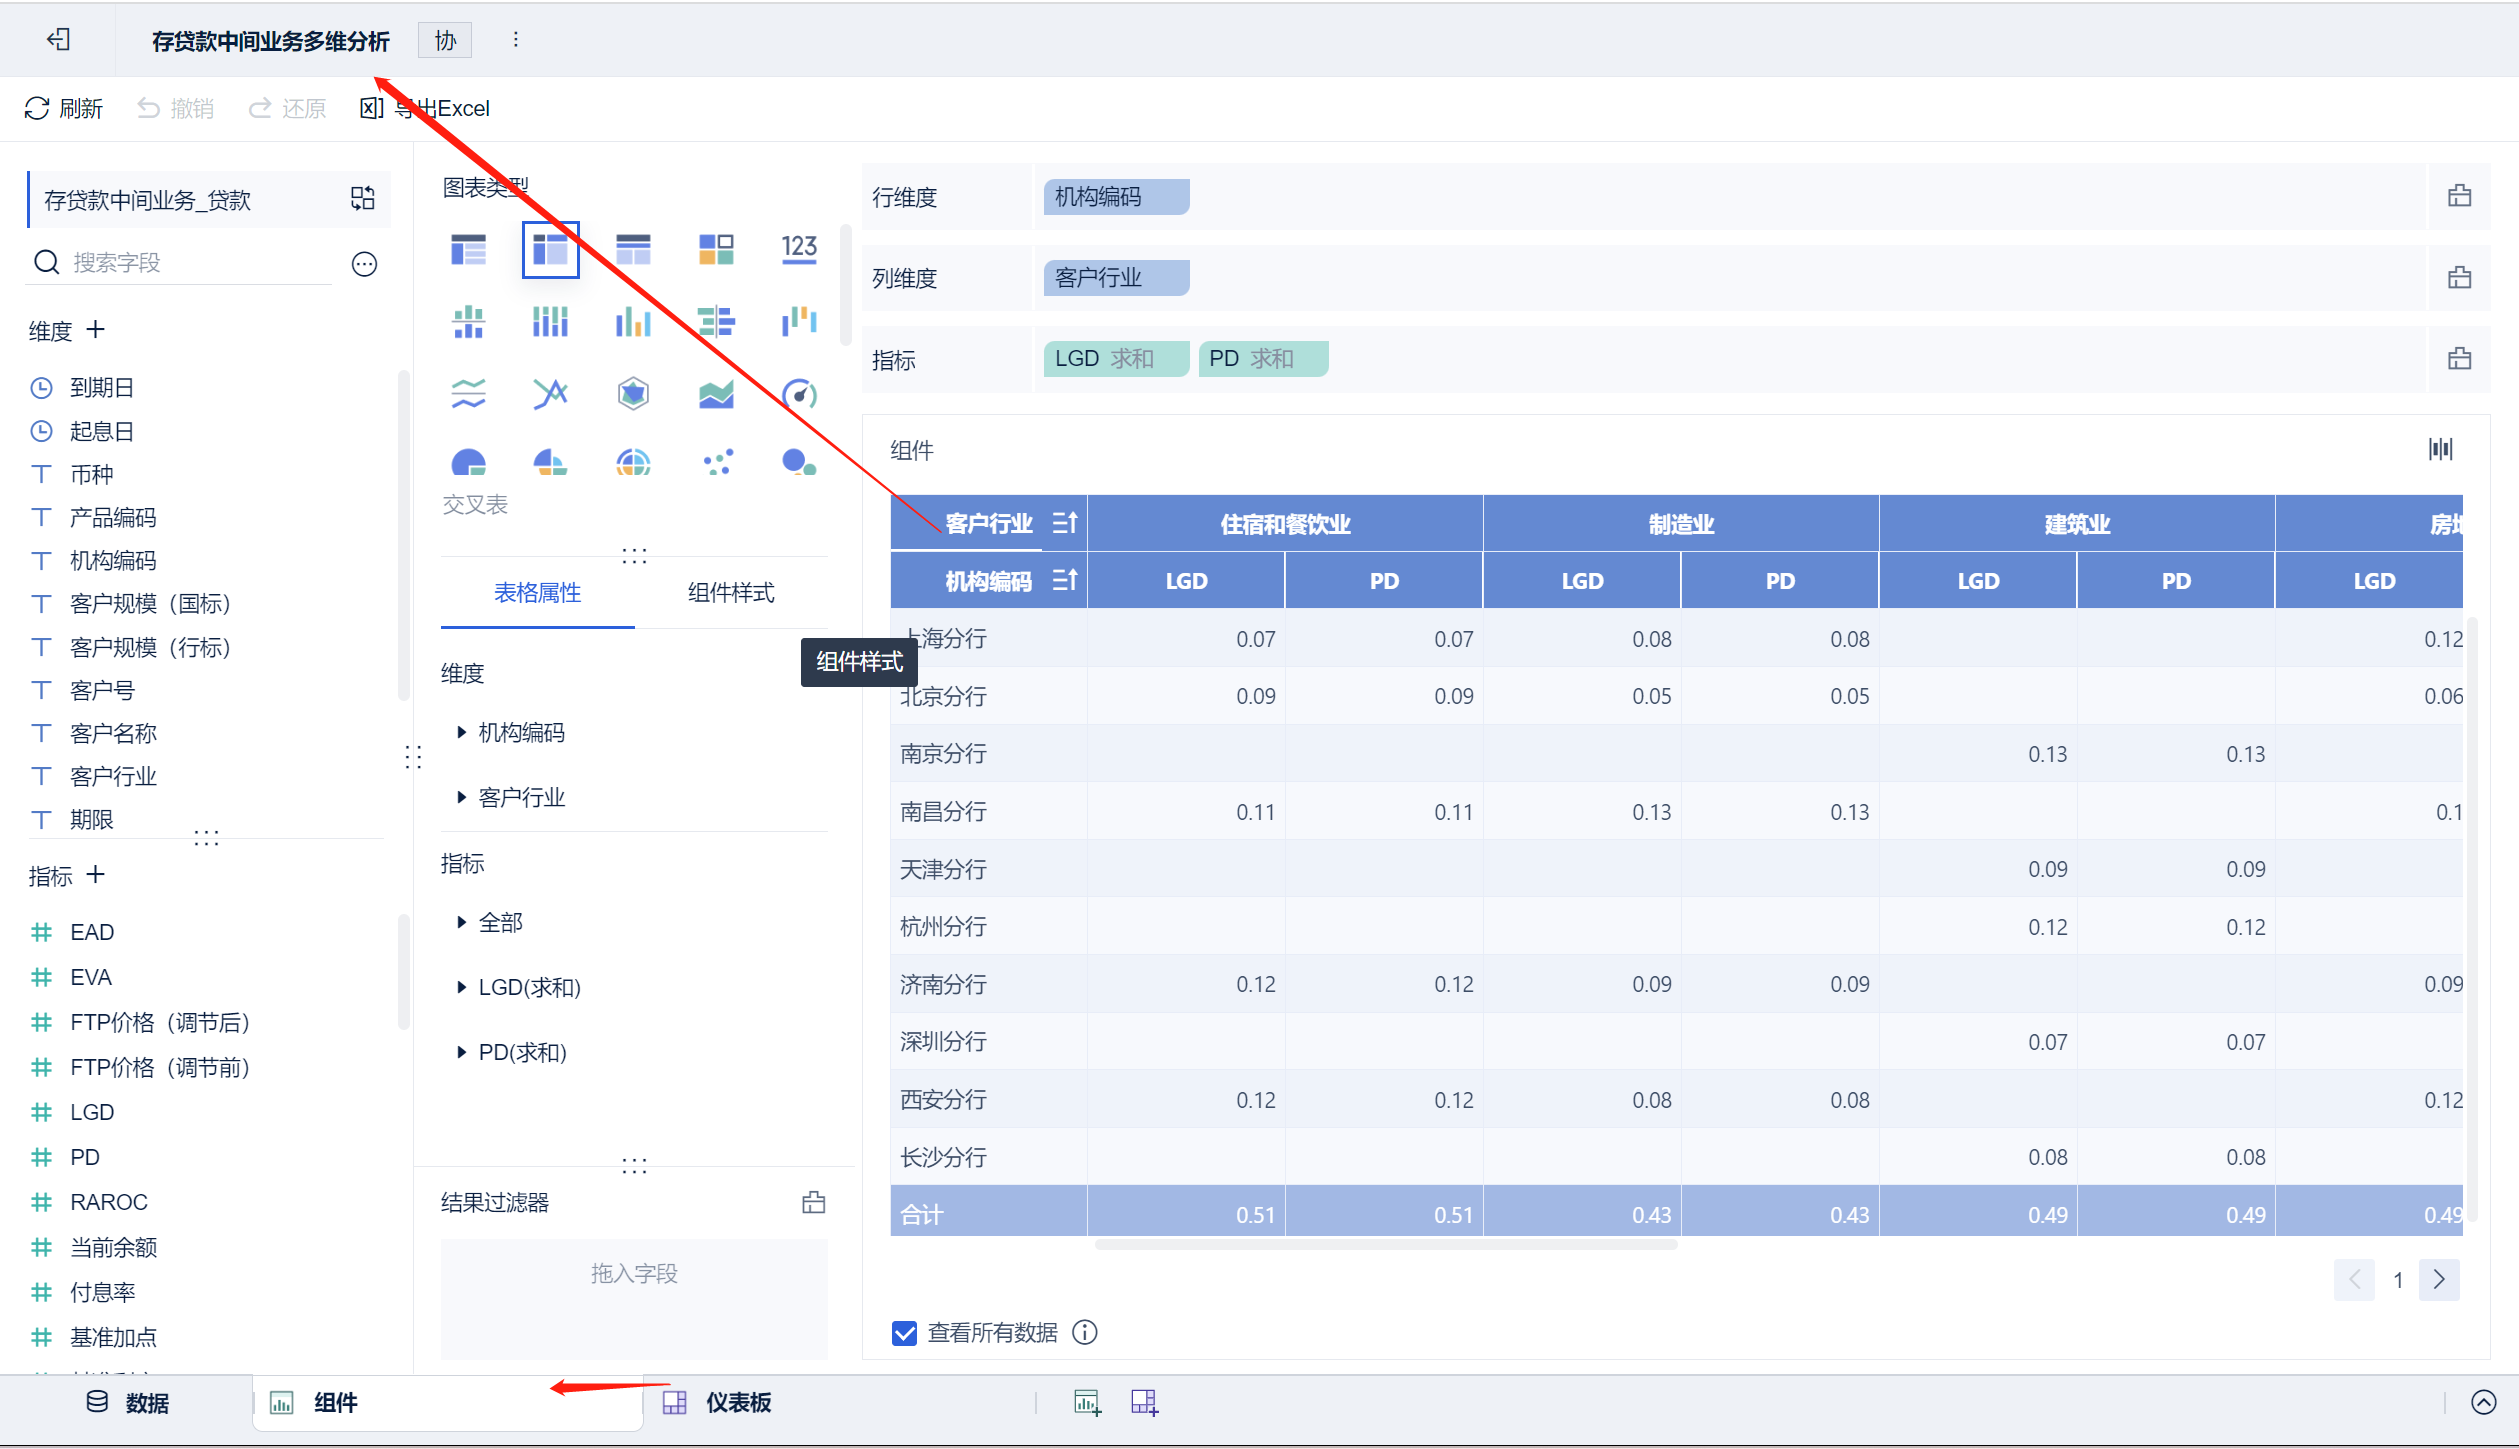The image size is (2519, 1449).
Task: Select the crosstab chart type icon
Action: [550, 249]
